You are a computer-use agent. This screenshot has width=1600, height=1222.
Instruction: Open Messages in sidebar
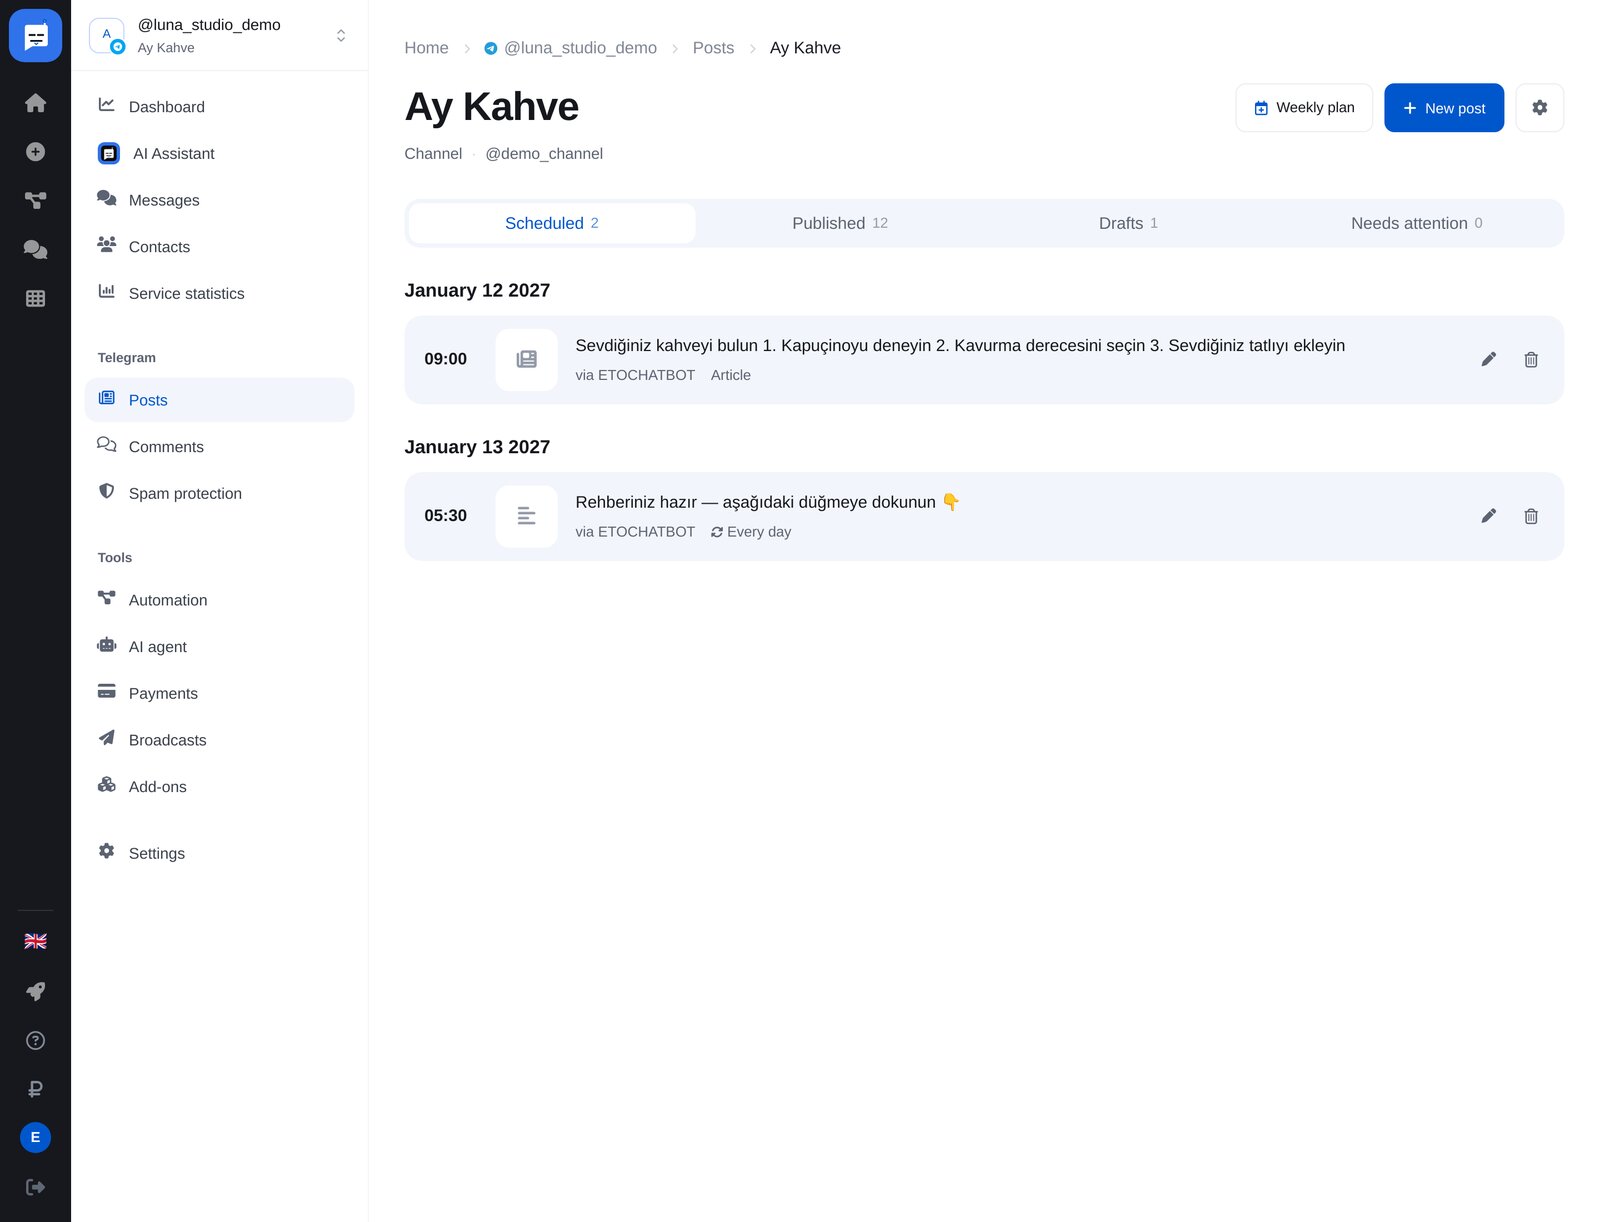pyautogui.click(x=219, y=200)
